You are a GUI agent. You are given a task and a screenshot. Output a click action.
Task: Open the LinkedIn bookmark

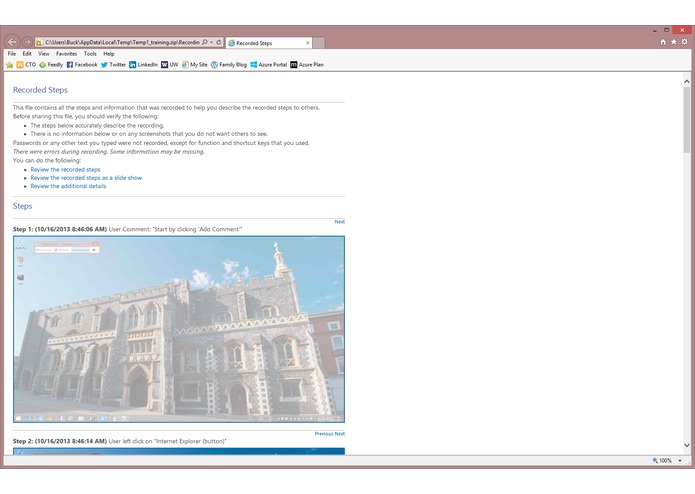click(143, 65)
